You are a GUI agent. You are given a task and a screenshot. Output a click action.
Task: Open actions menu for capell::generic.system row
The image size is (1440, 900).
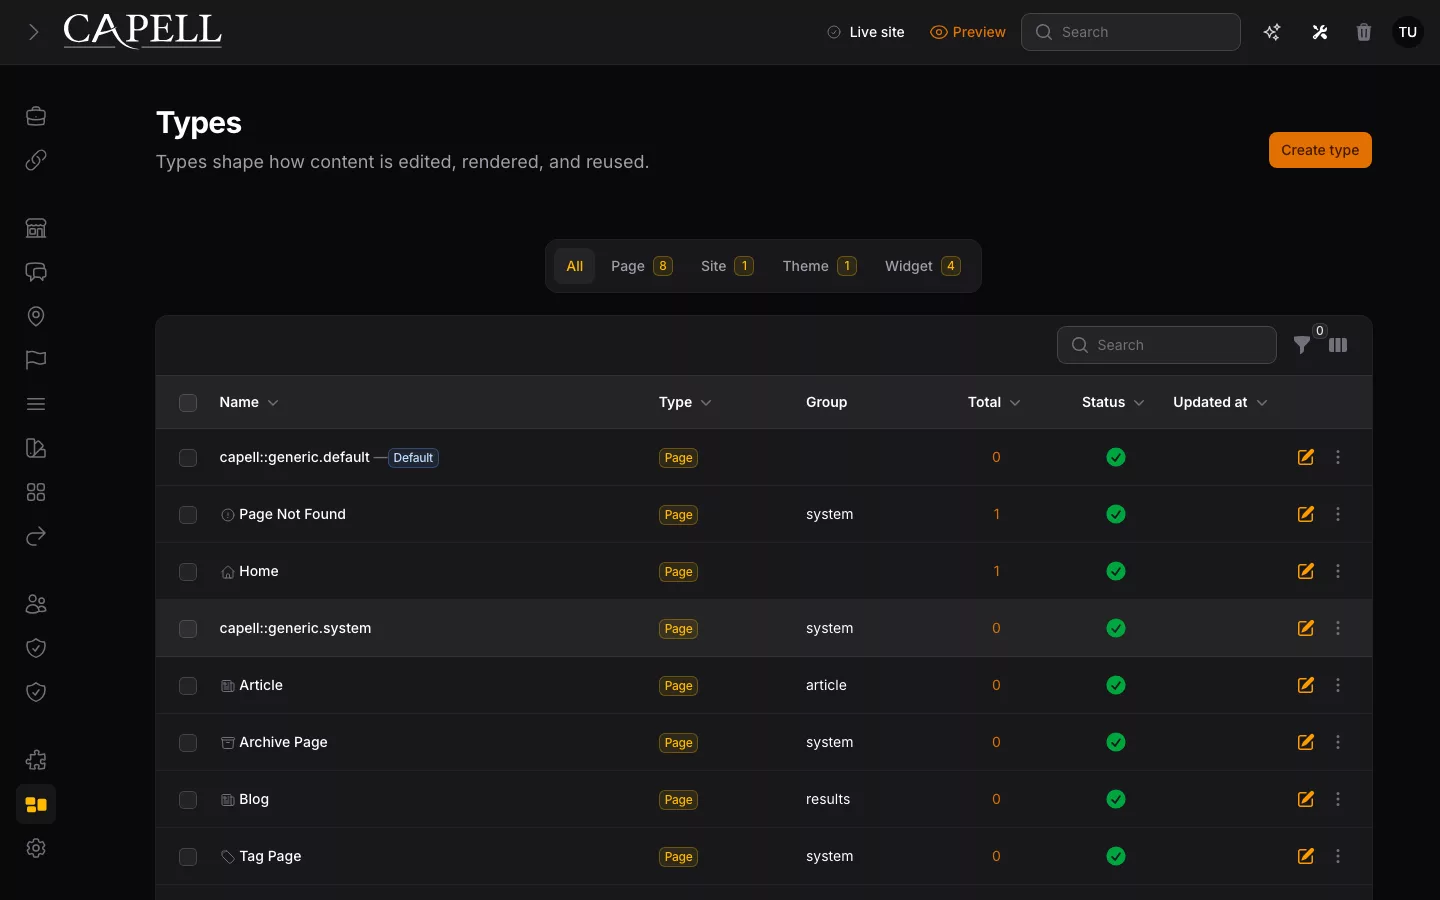tap(1338, 628)
